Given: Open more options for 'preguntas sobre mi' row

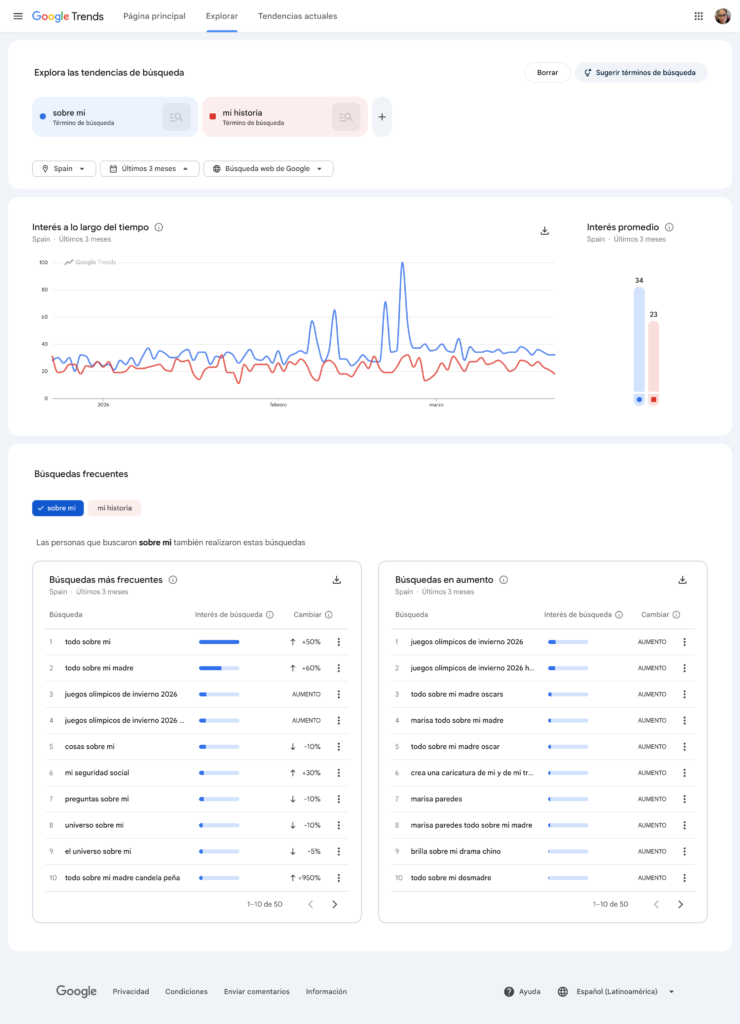Looking at the screenshot, I should pyautogui.click(x=339, y=799).
